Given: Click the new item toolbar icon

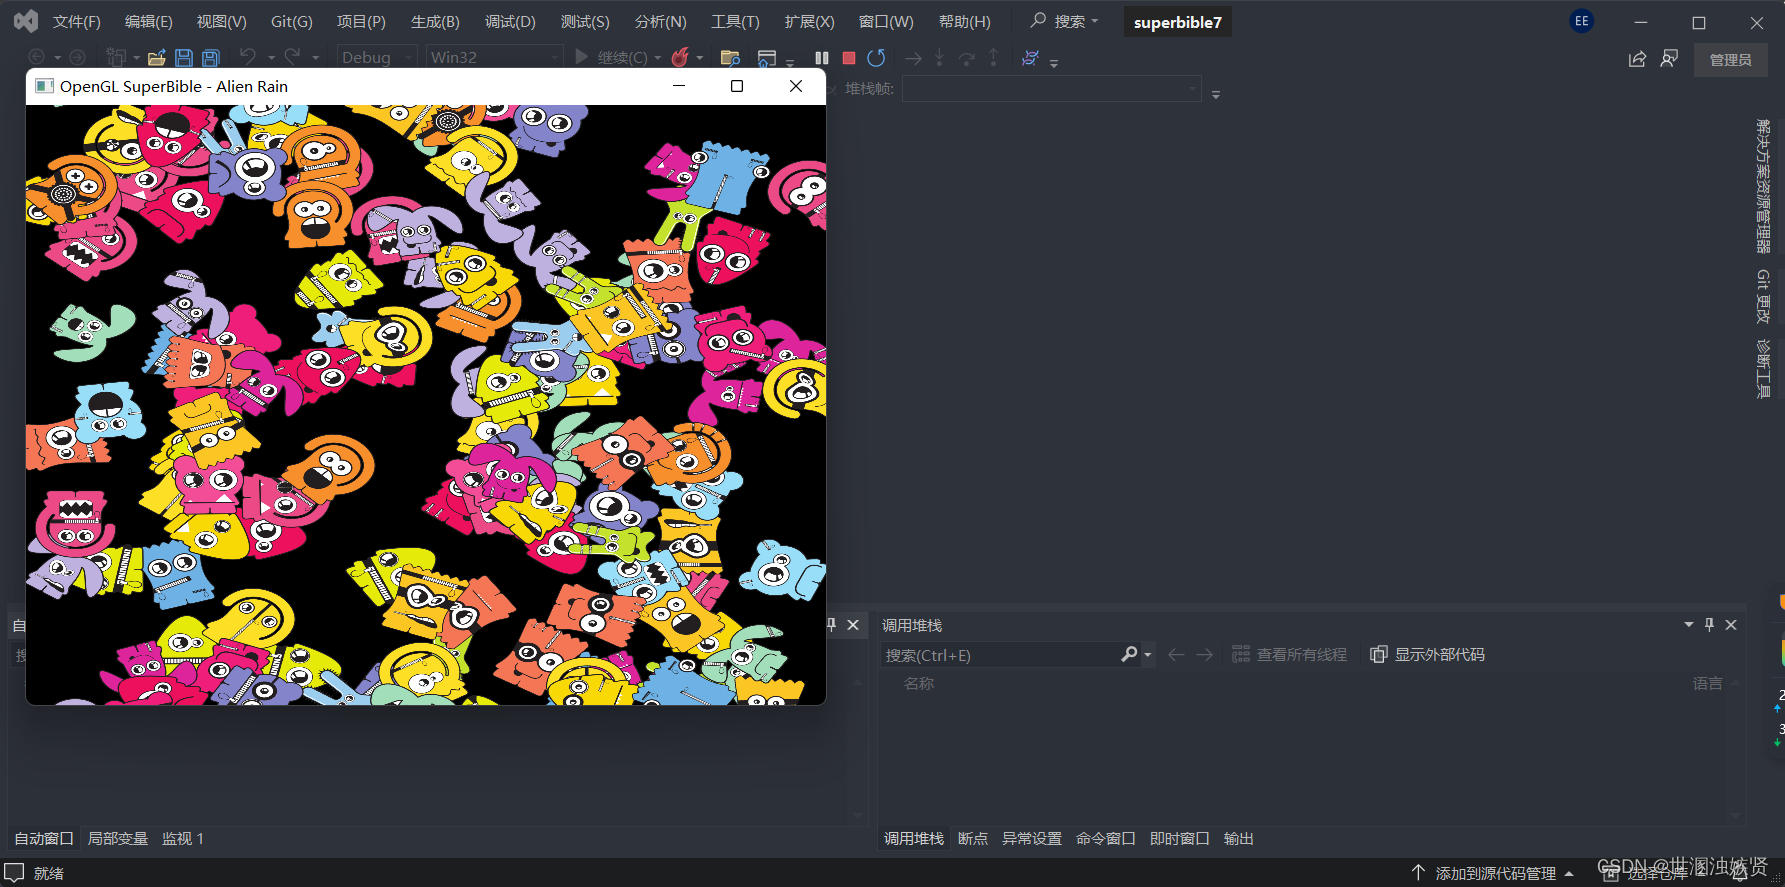Looking at the screenshot, I should (x=116, y=58).
